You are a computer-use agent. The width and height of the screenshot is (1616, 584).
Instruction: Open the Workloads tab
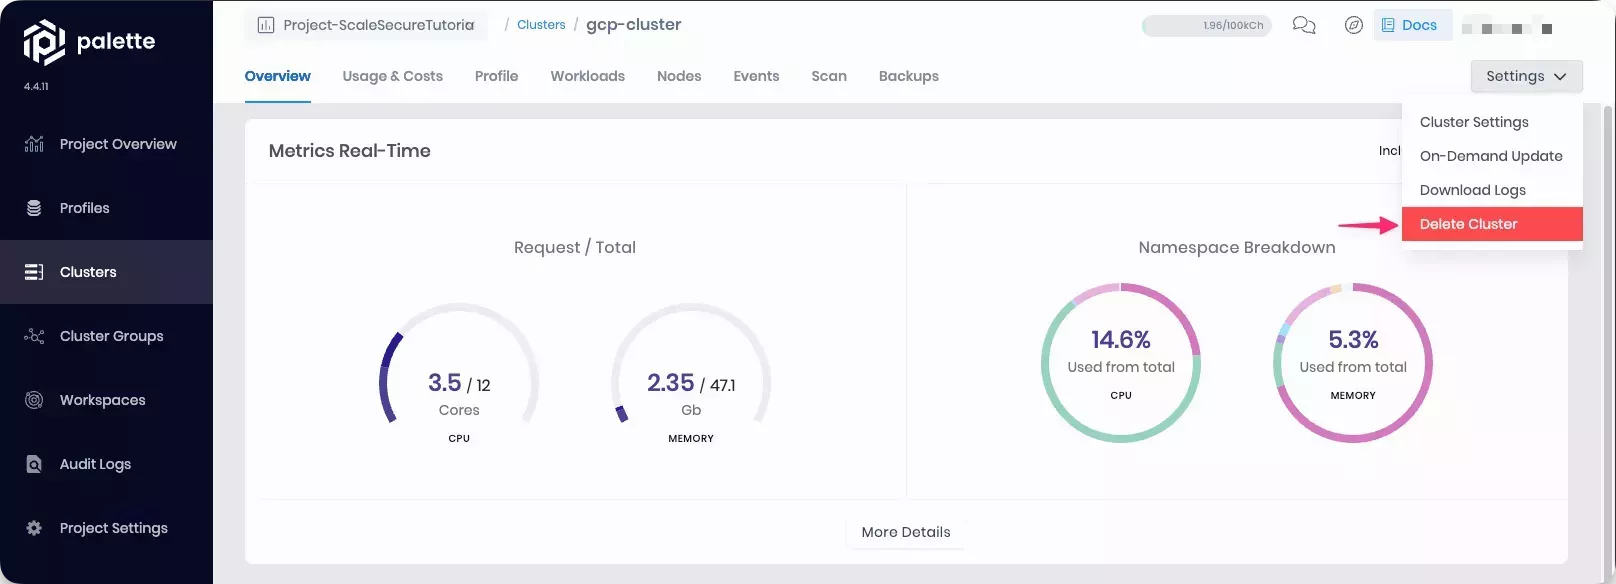(587, 76)
